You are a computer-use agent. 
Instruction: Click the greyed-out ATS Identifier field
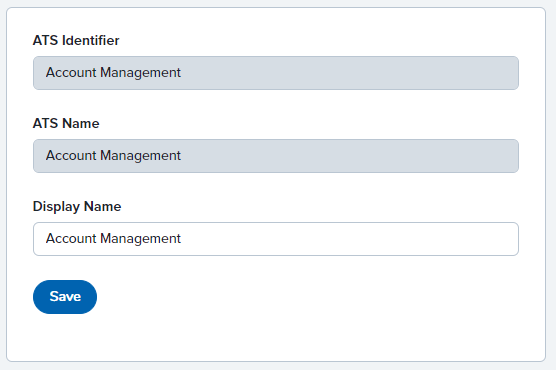pyautogui.click(x=276, y=73)
